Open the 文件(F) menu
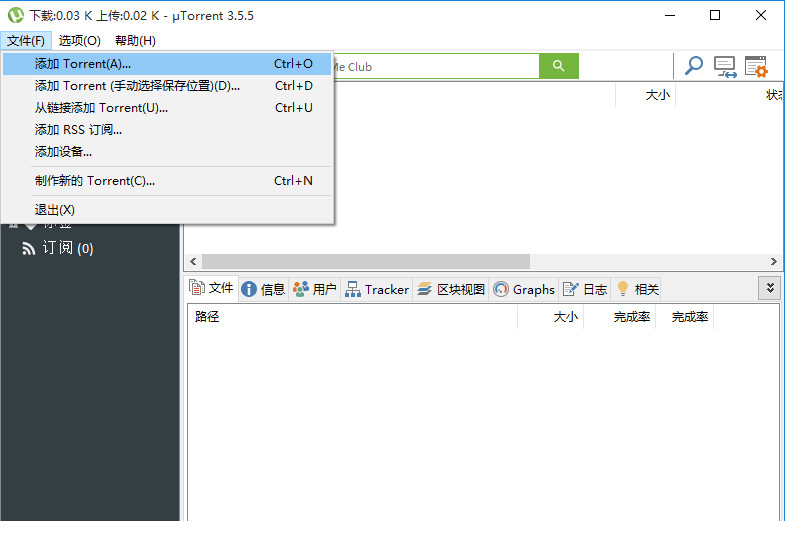This screenshot has width=785, height=541. (26, 41)
